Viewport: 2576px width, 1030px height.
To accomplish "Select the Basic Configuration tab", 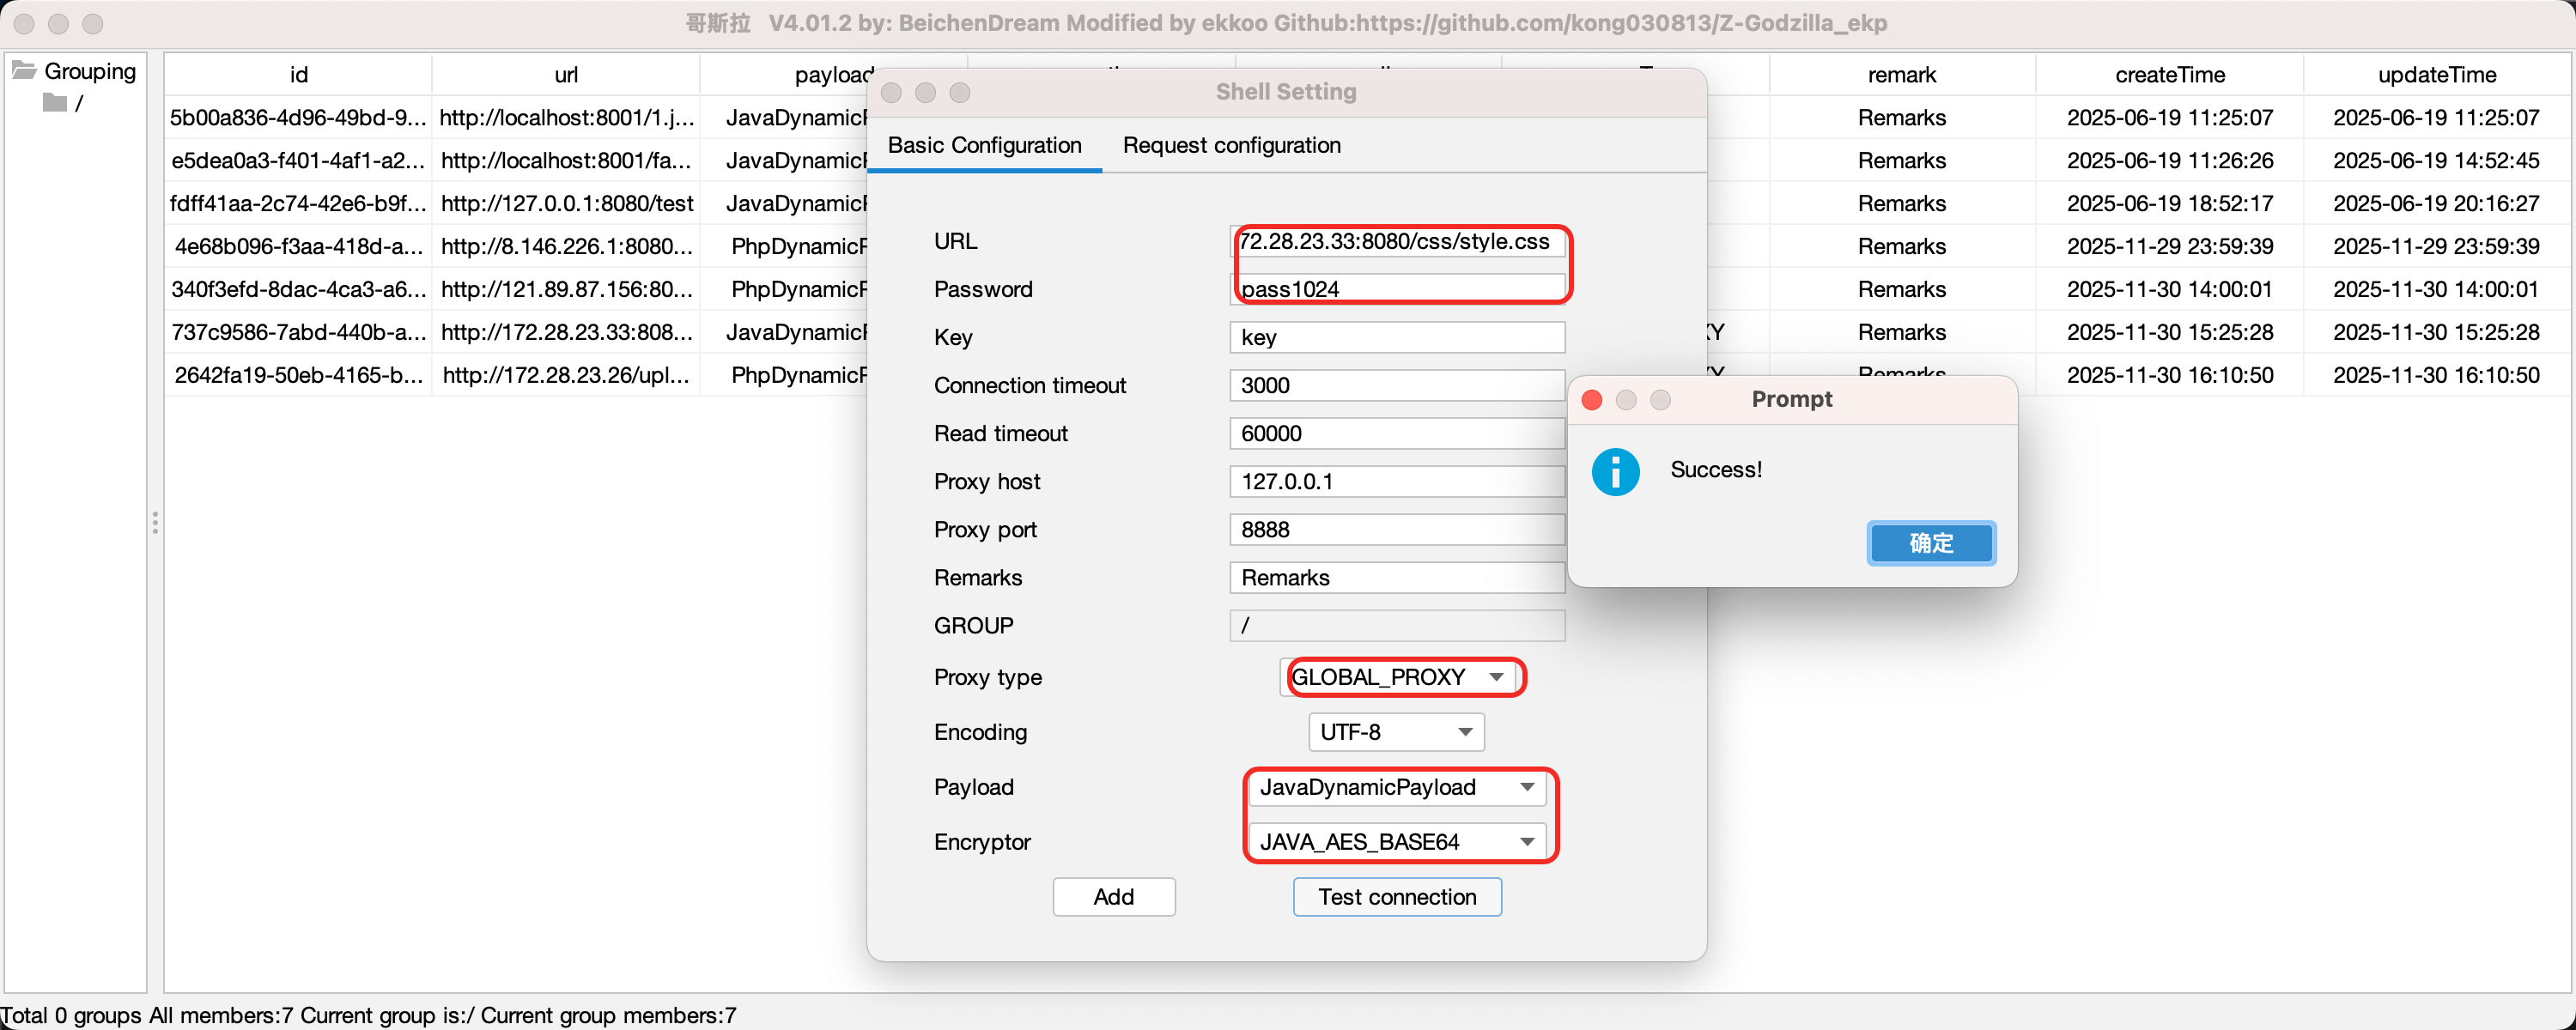I will (984, 146).
